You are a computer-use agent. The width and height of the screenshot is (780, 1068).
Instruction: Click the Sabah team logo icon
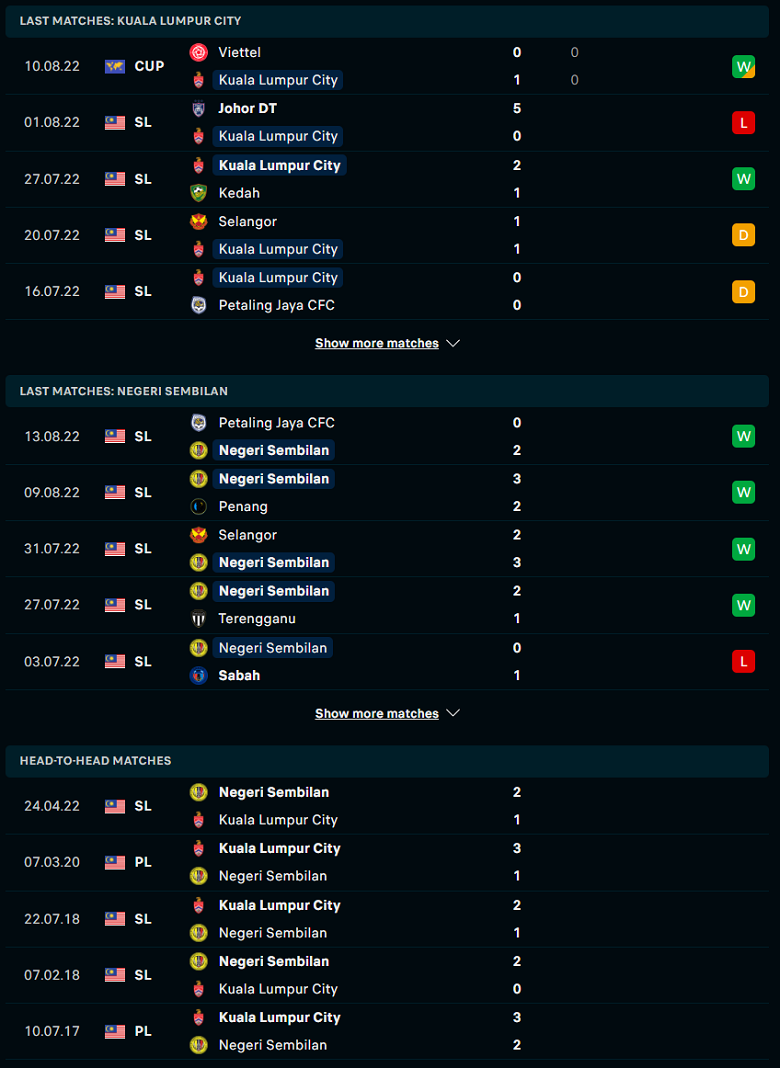199,675
